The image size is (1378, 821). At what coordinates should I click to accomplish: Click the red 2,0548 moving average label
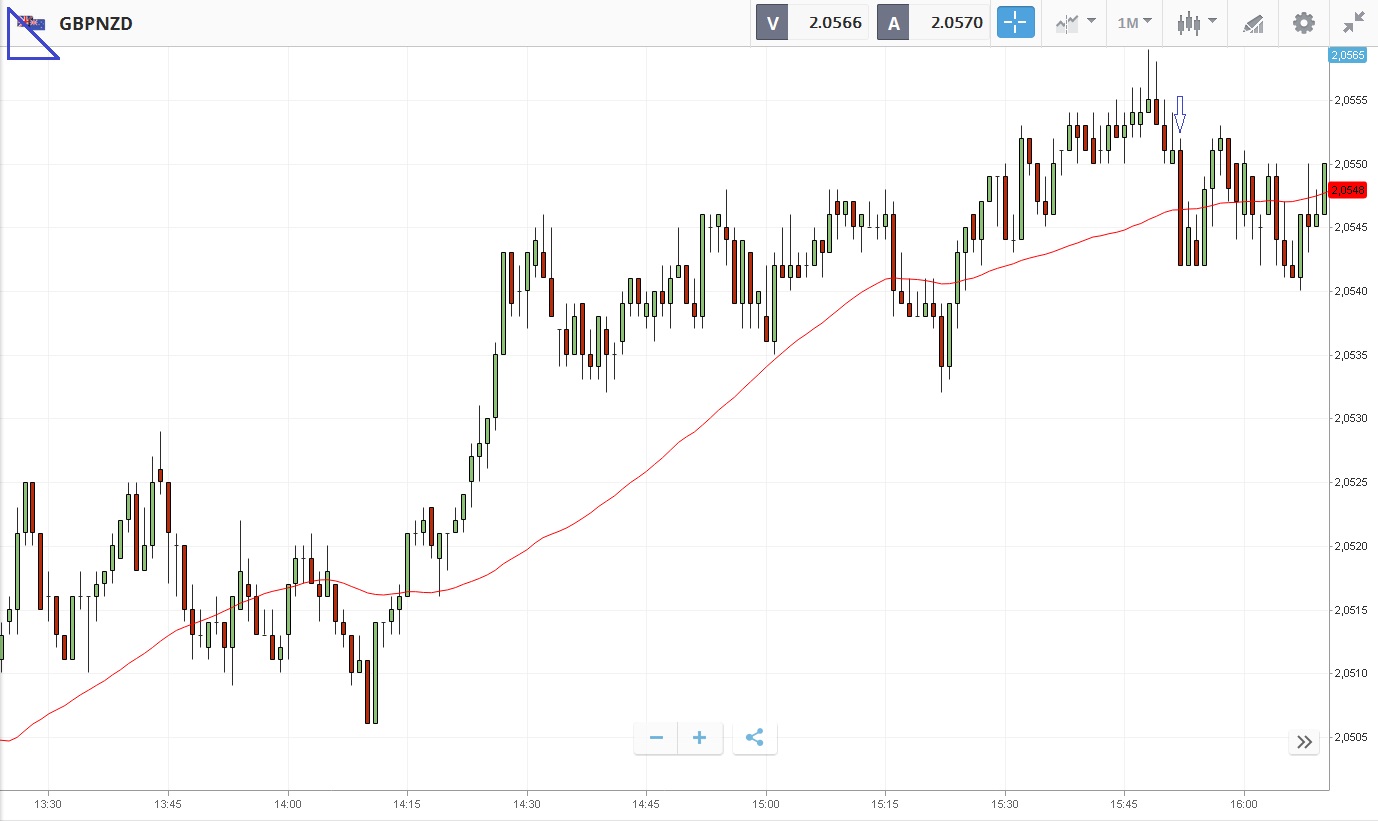point(1347,189)
